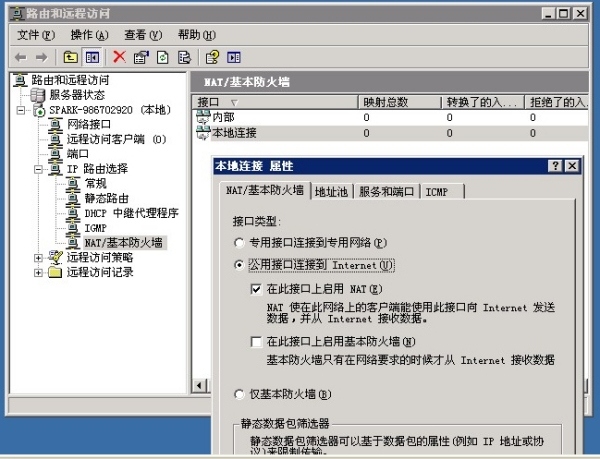Click the 拒绝了的入 column header

point(556,103)
